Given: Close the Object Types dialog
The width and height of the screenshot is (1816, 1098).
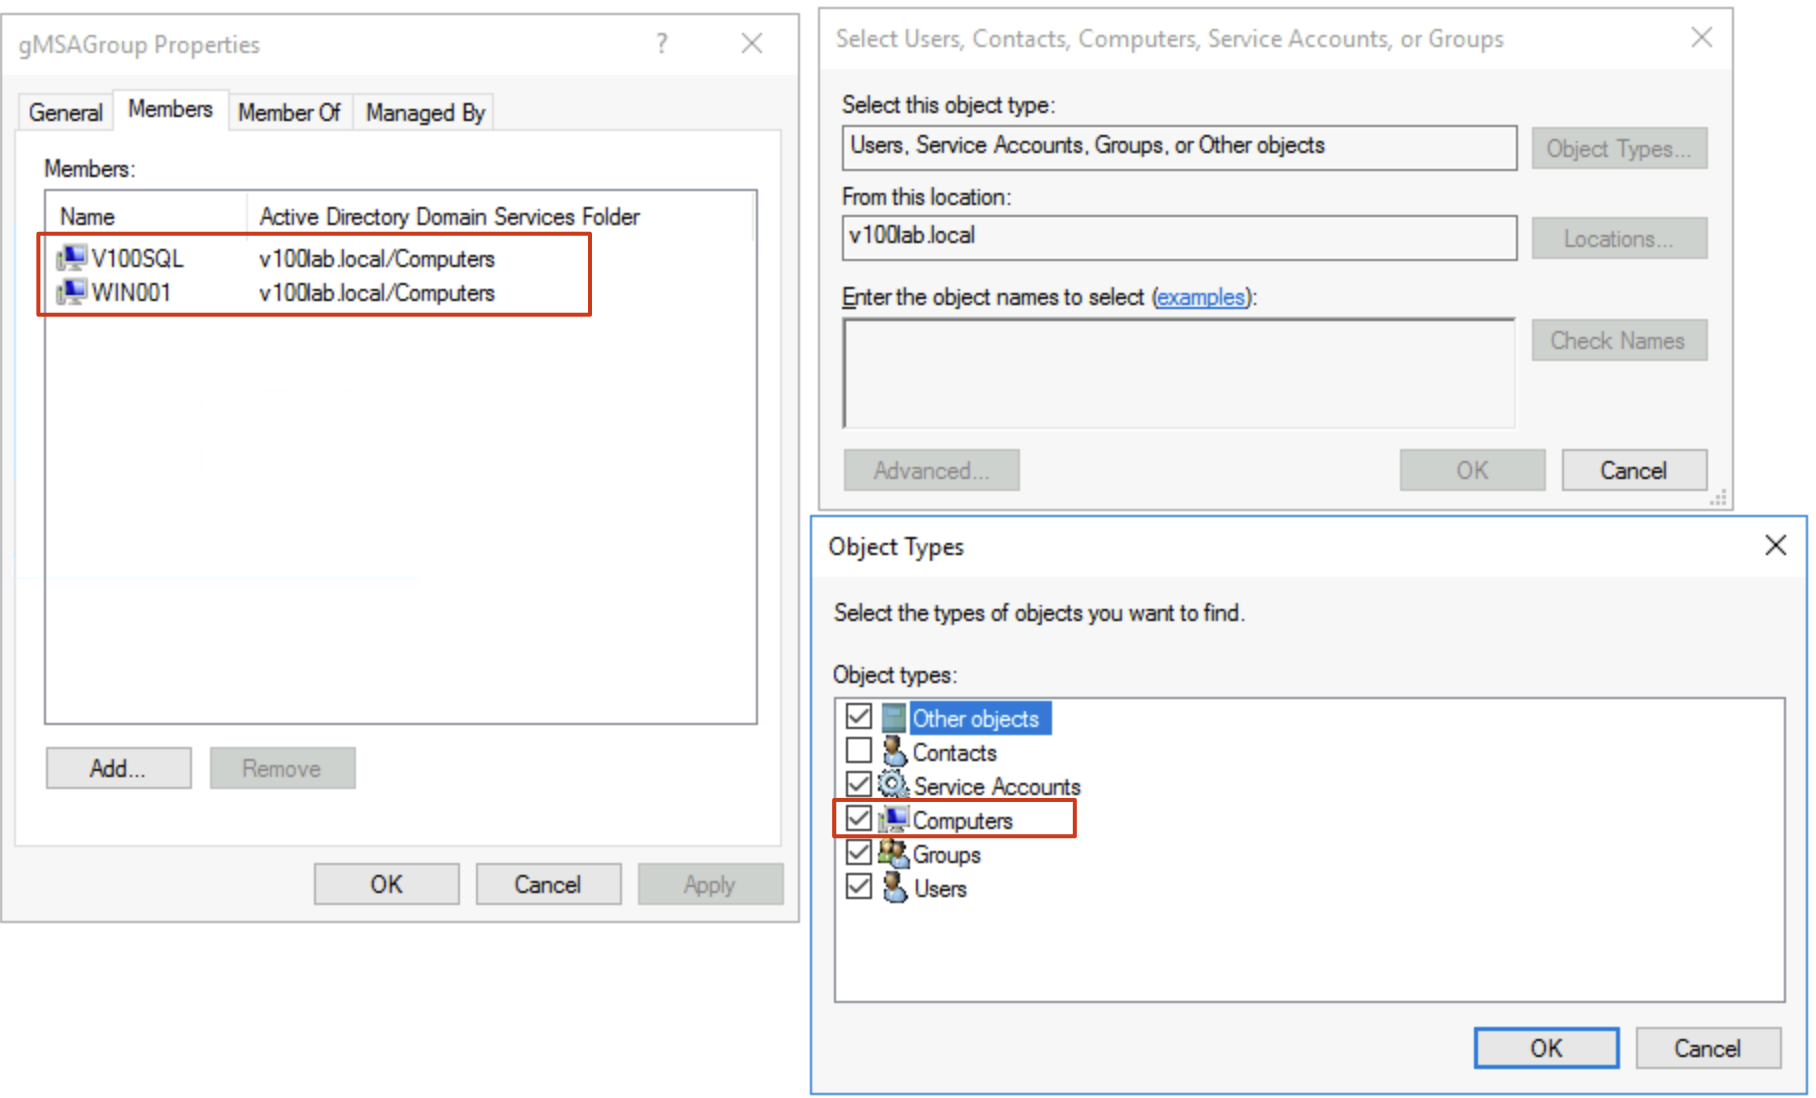Looking at the screenshot, I should [x=1775, y=545].
